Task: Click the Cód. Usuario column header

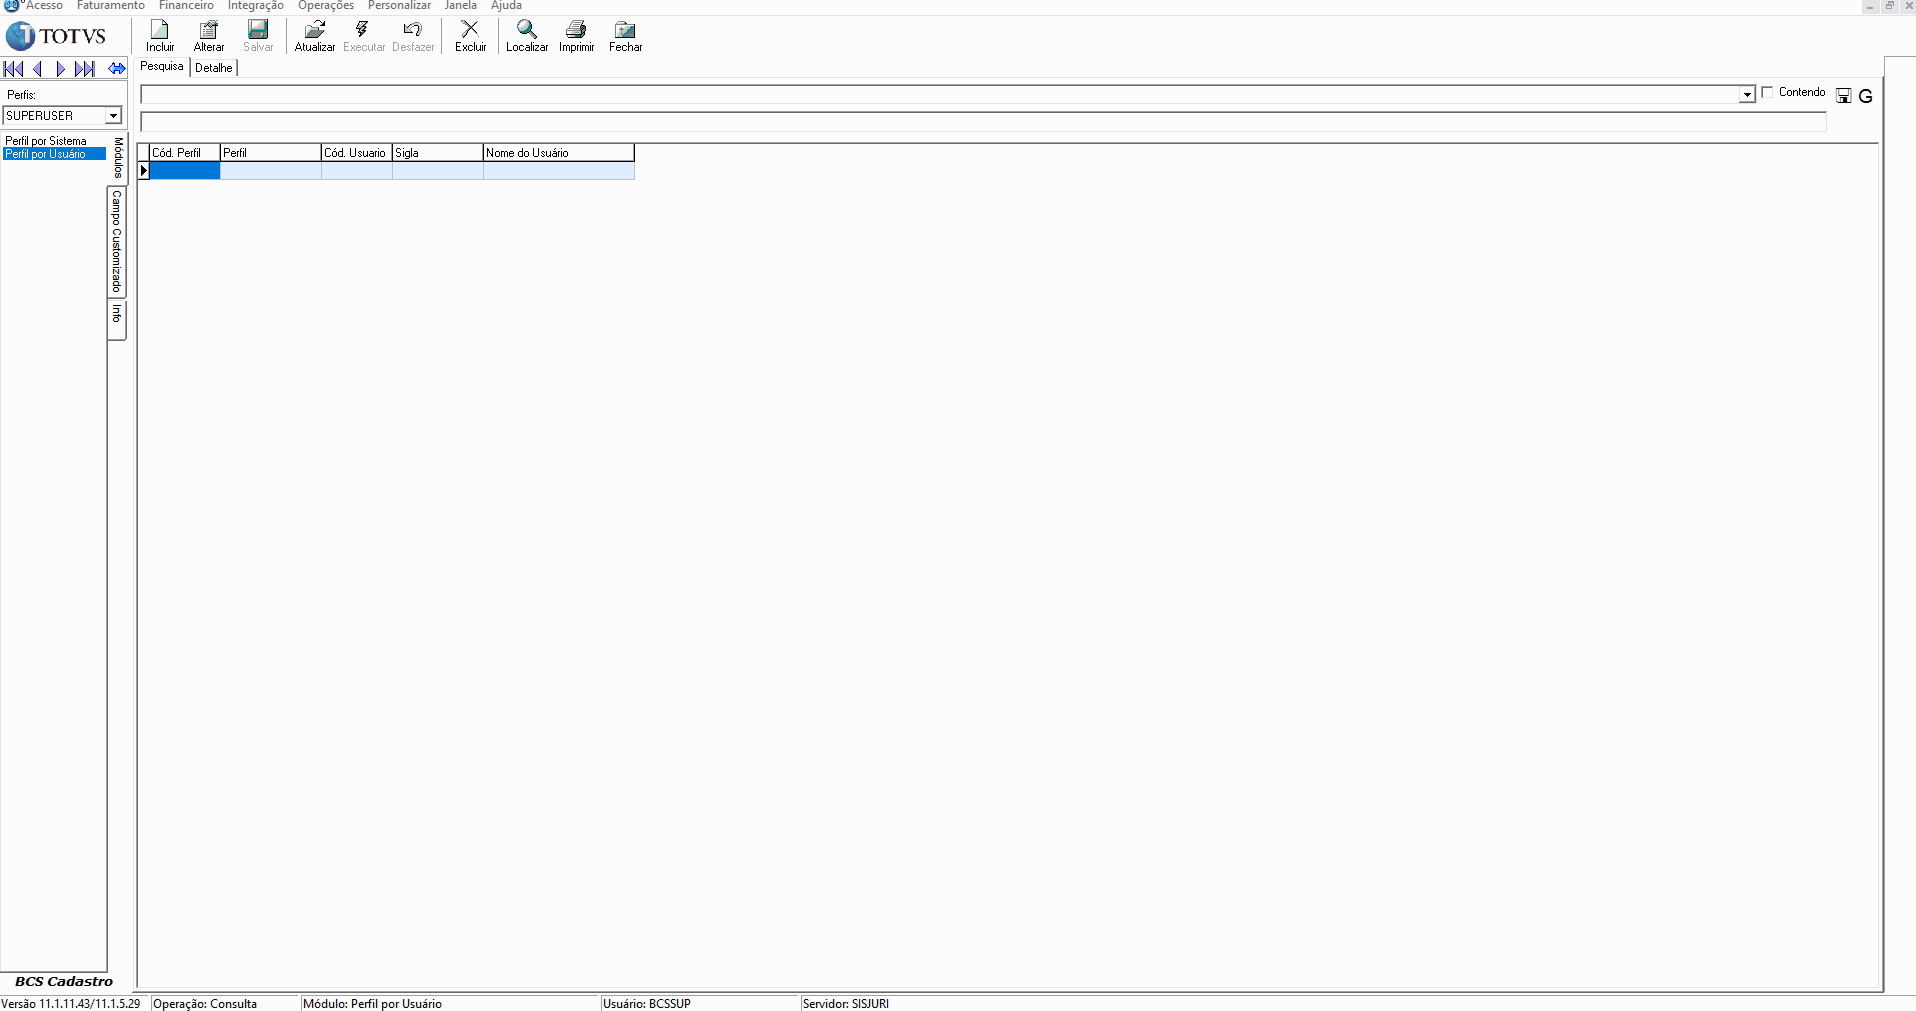Action: pos(357,153)
